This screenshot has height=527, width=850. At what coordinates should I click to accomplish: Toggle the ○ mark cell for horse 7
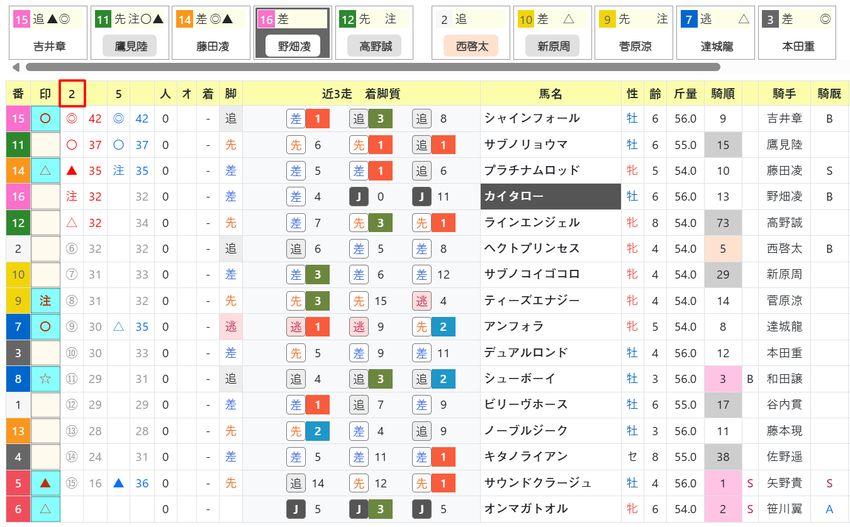click(x=46, y=327)
